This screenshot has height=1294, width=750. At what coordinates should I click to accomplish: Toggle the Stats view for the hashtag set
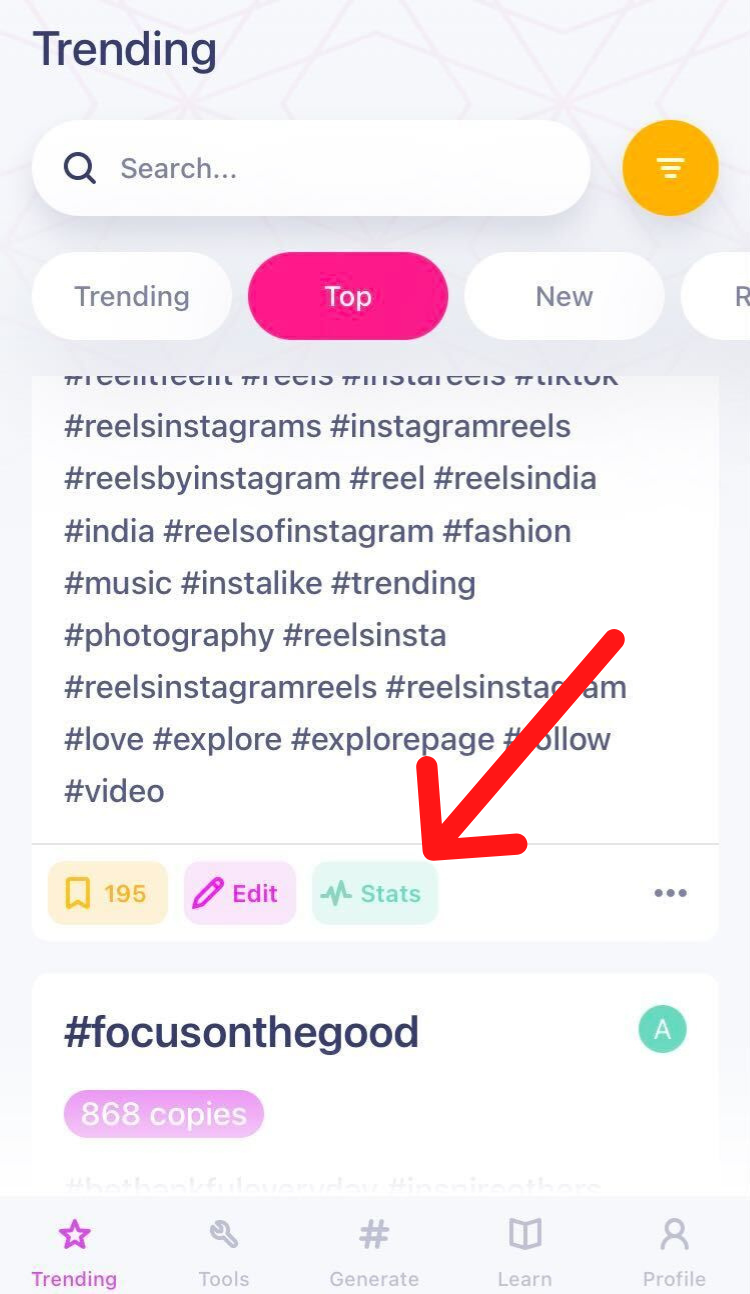374,893
